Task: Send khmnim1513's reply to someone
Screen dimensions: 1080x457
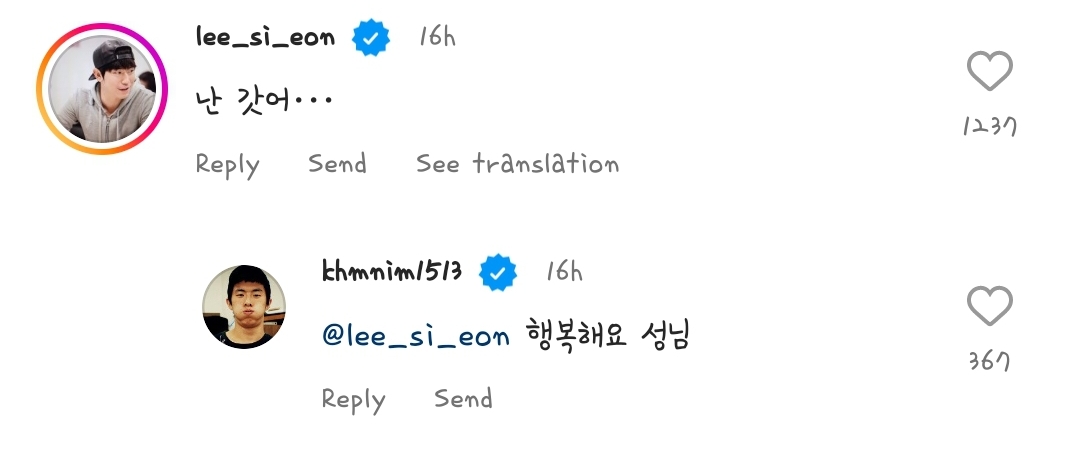Action: click(463, 398)
